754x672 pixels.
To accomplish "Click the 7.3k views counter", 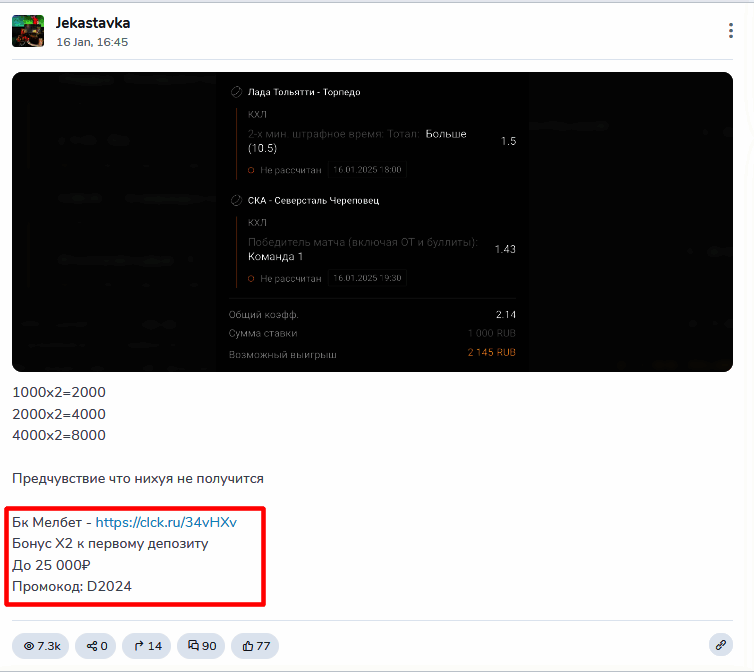I will point(41,646).
